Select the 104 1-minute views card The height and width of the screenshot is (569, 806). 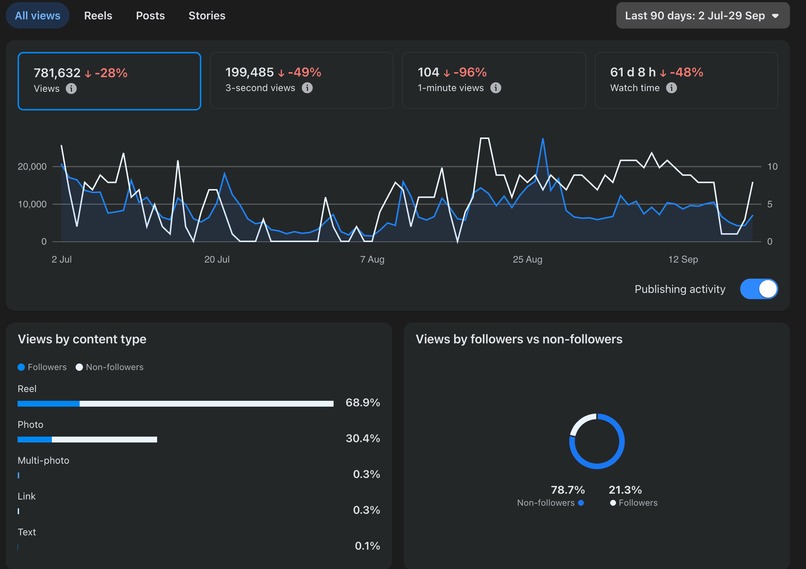pos(494,80)
